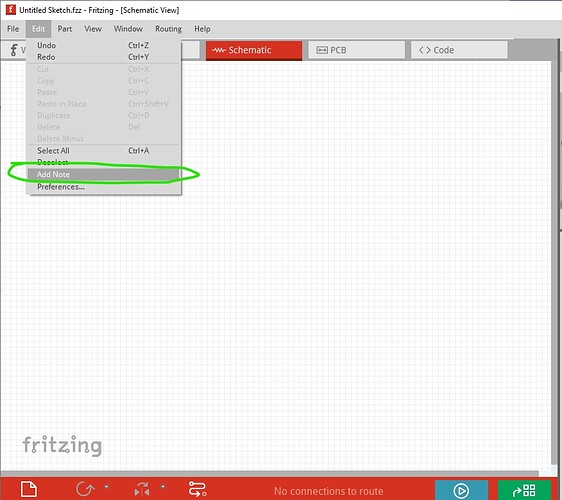Click the Flip icon in bottom toolbar

[x=142, y=490]
